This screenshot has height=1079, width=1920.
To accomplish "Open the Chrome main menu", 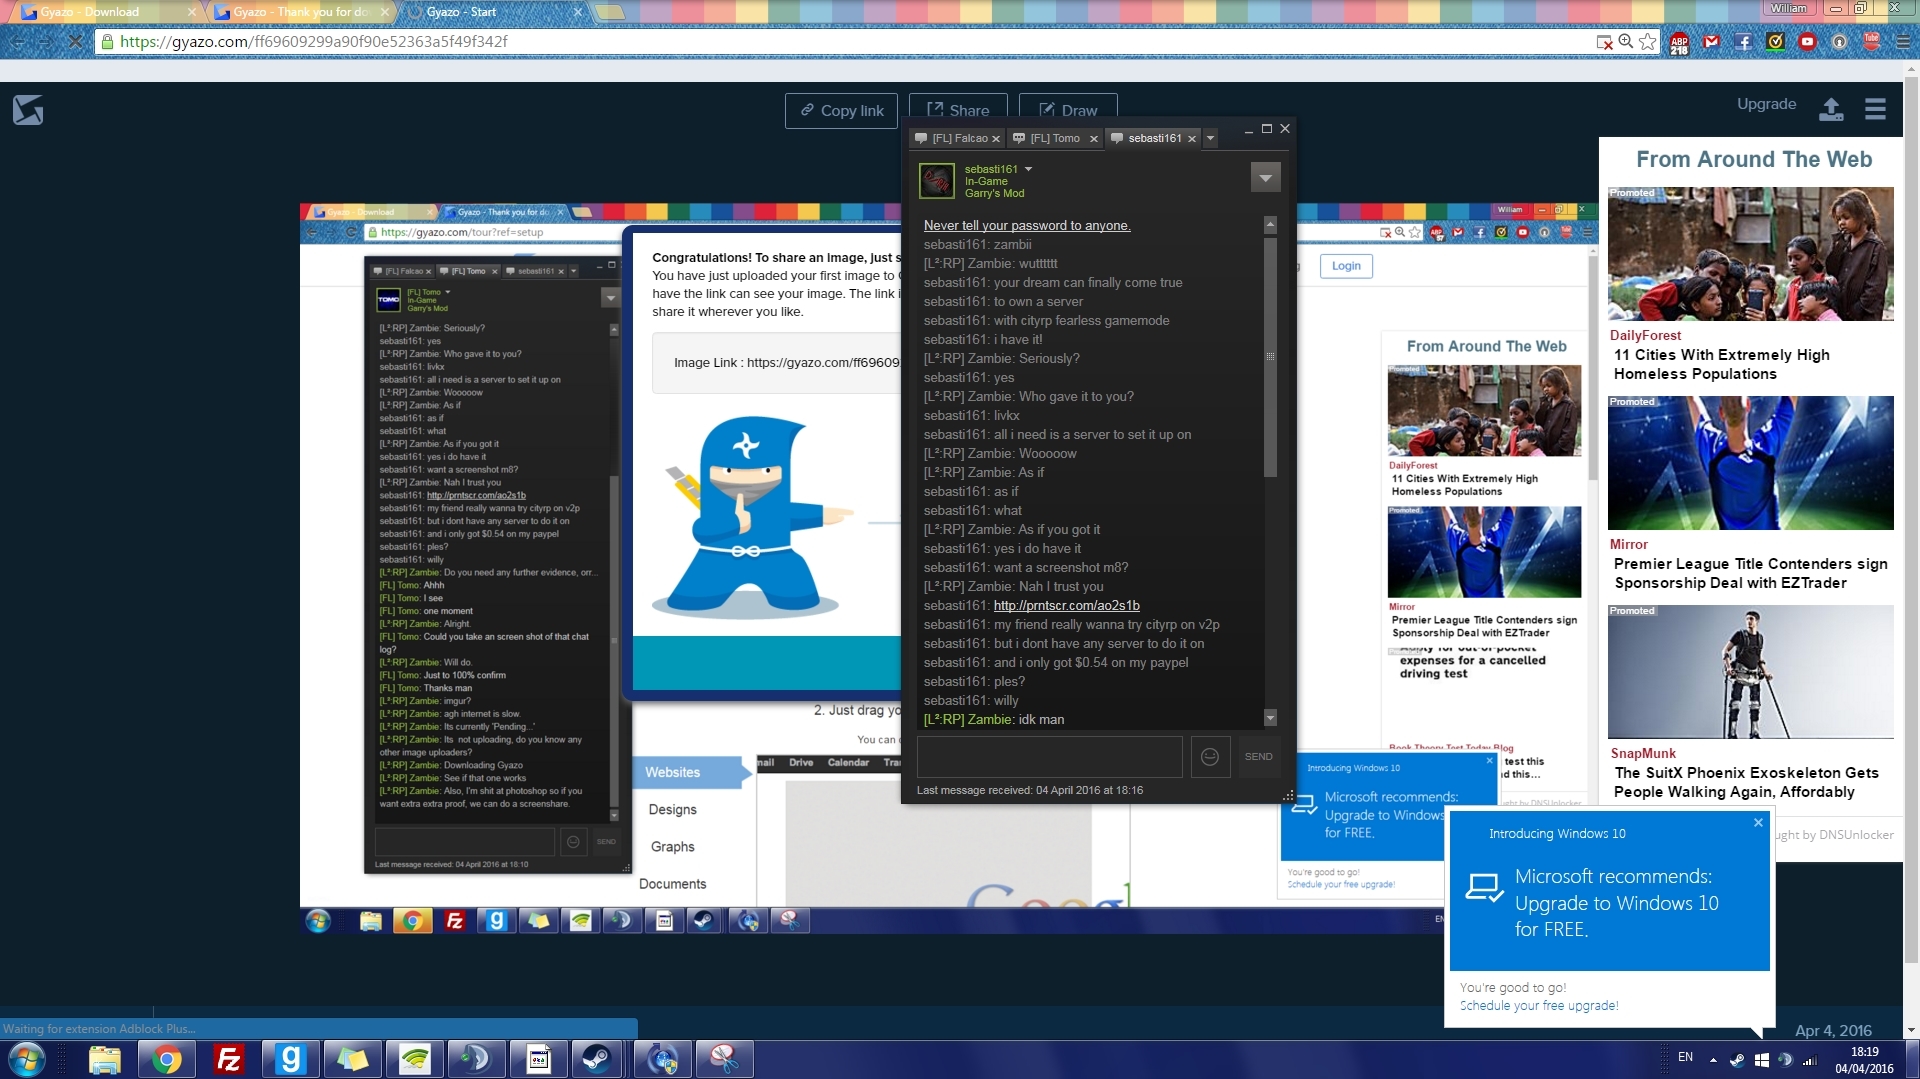I will coord(1902,42).
